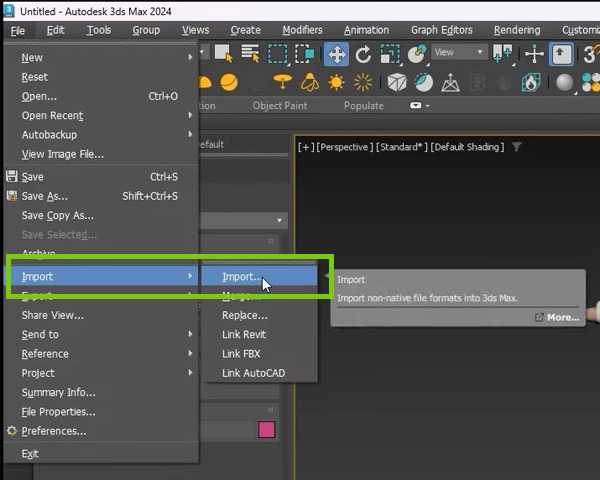Viewport: 600px width, 480px height.
Task: Activate Select and Move tool
Action: click(x=336, y=54)
